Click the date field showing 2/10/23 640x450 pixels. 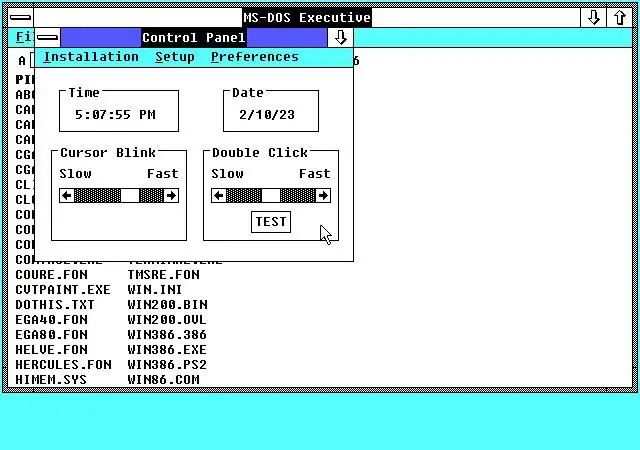(267, 115)
